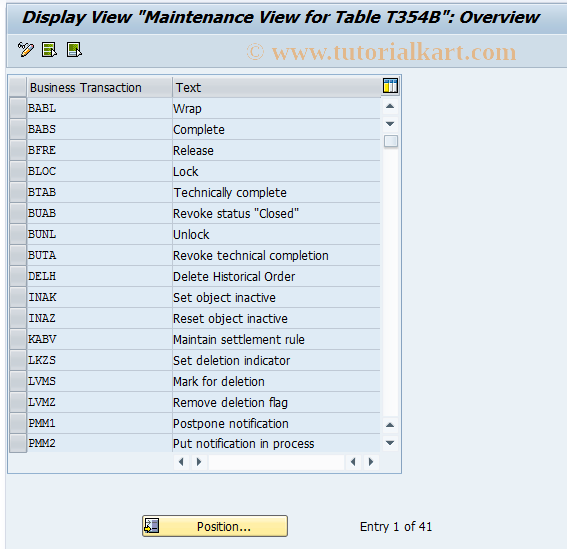Select the row selector for BFRE
This screenshot has width=567, height=549.
pos(18,150)
